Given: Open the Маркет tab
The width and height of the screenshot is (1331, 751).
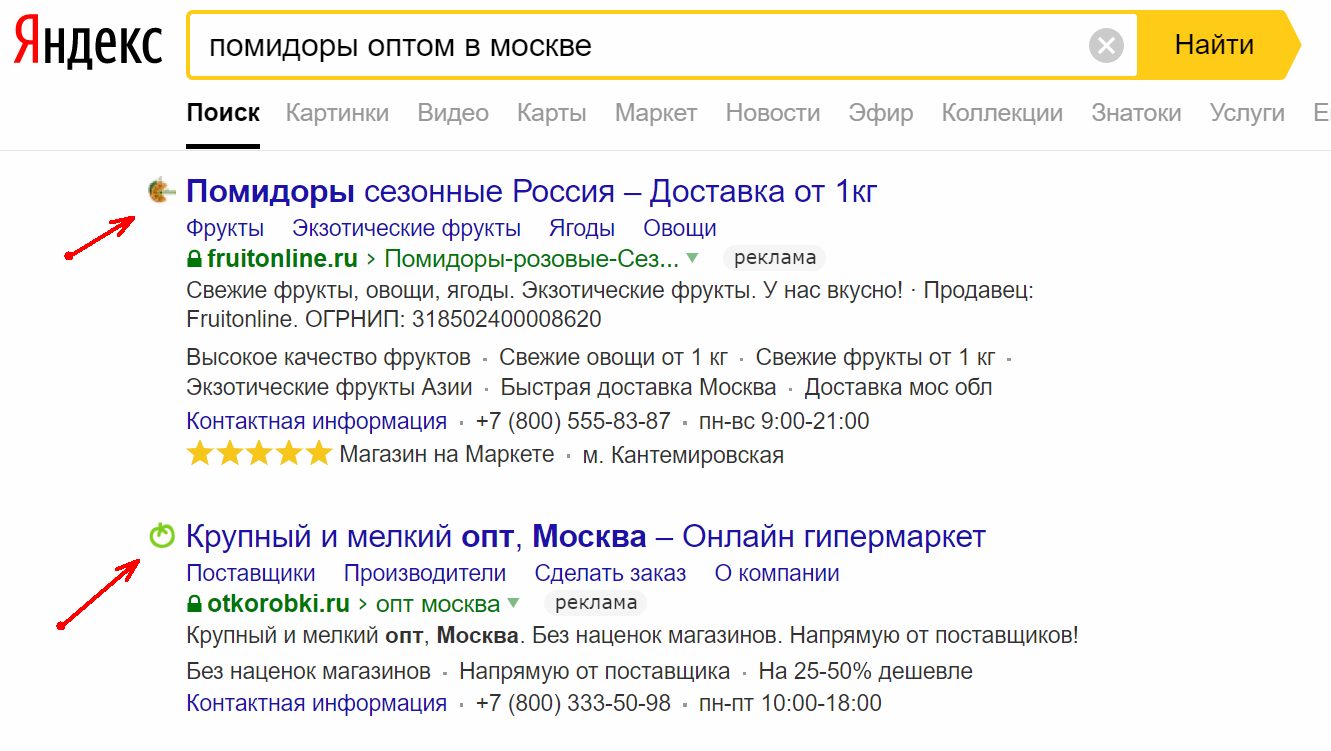Looking at the screenshot, I should [656, 113].
